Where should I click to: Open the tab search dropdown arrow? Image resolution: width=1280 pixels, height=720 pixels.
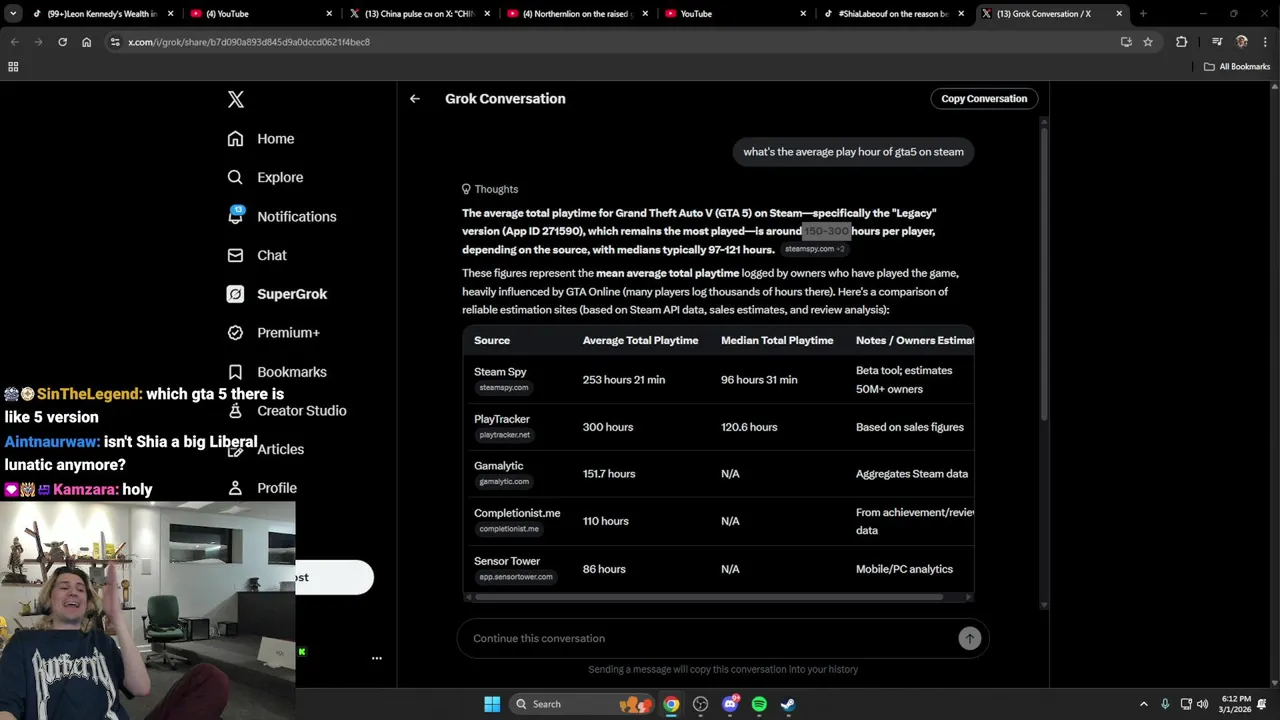tap(13, 14)
